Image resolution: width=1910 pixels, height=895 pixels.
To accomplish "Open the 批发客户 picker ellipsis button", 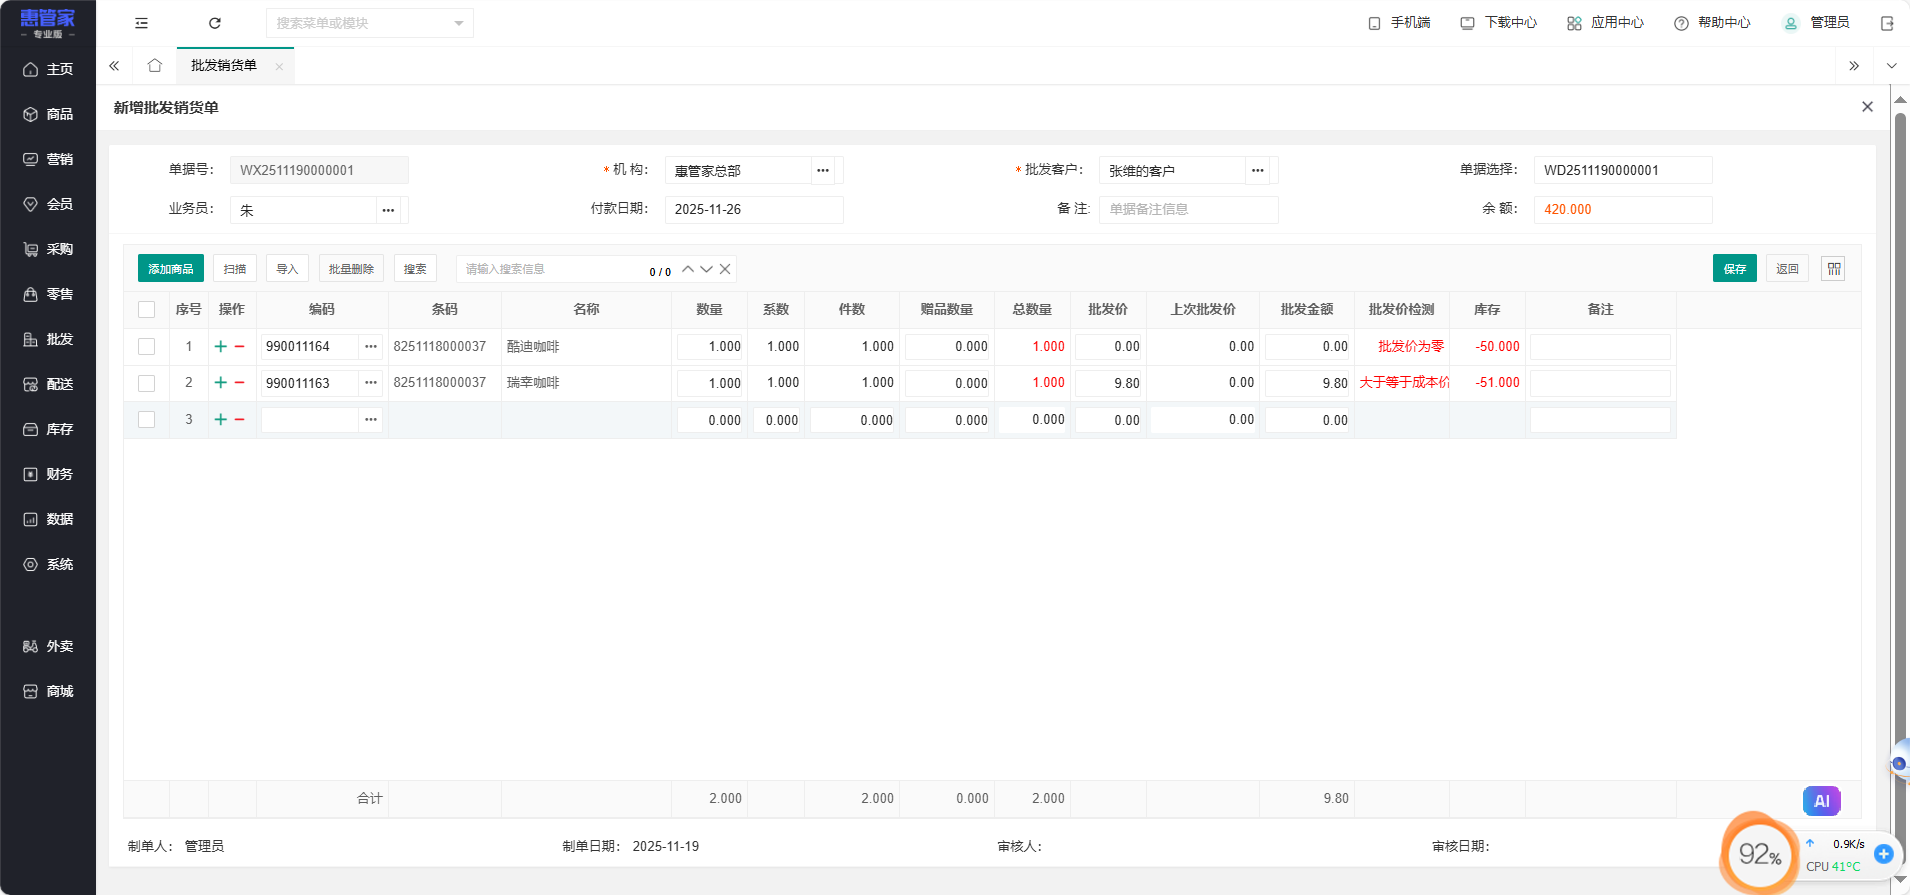I will click(1258, 170).
